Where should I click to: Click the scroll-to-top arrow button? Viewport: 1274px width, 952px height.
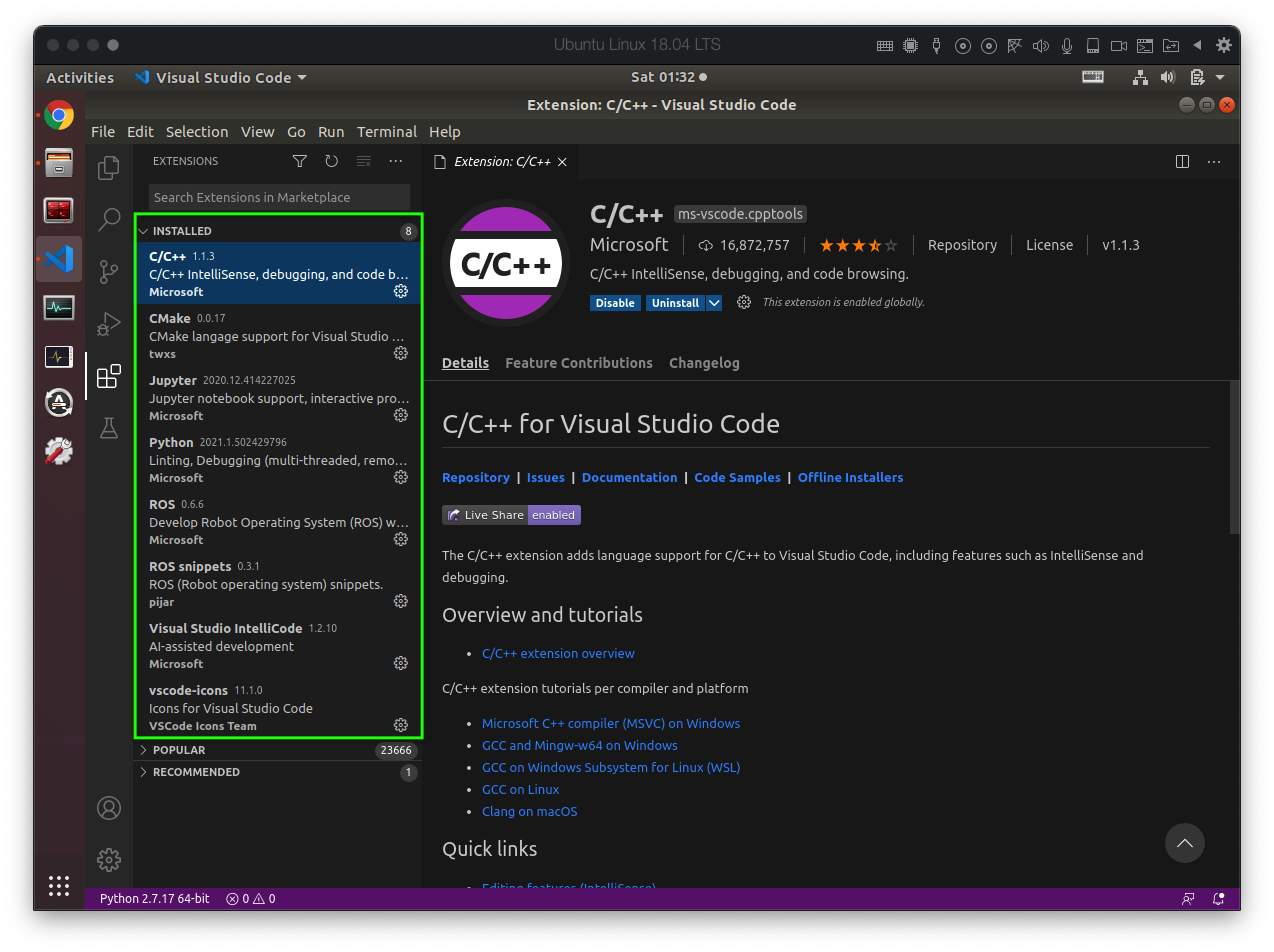pos(1185,843)
